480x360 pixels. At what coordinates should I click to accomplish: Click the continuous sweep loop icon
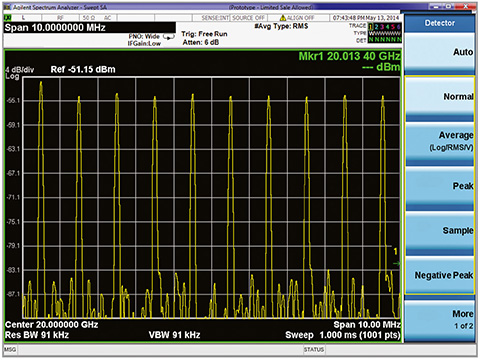(169, 37)
